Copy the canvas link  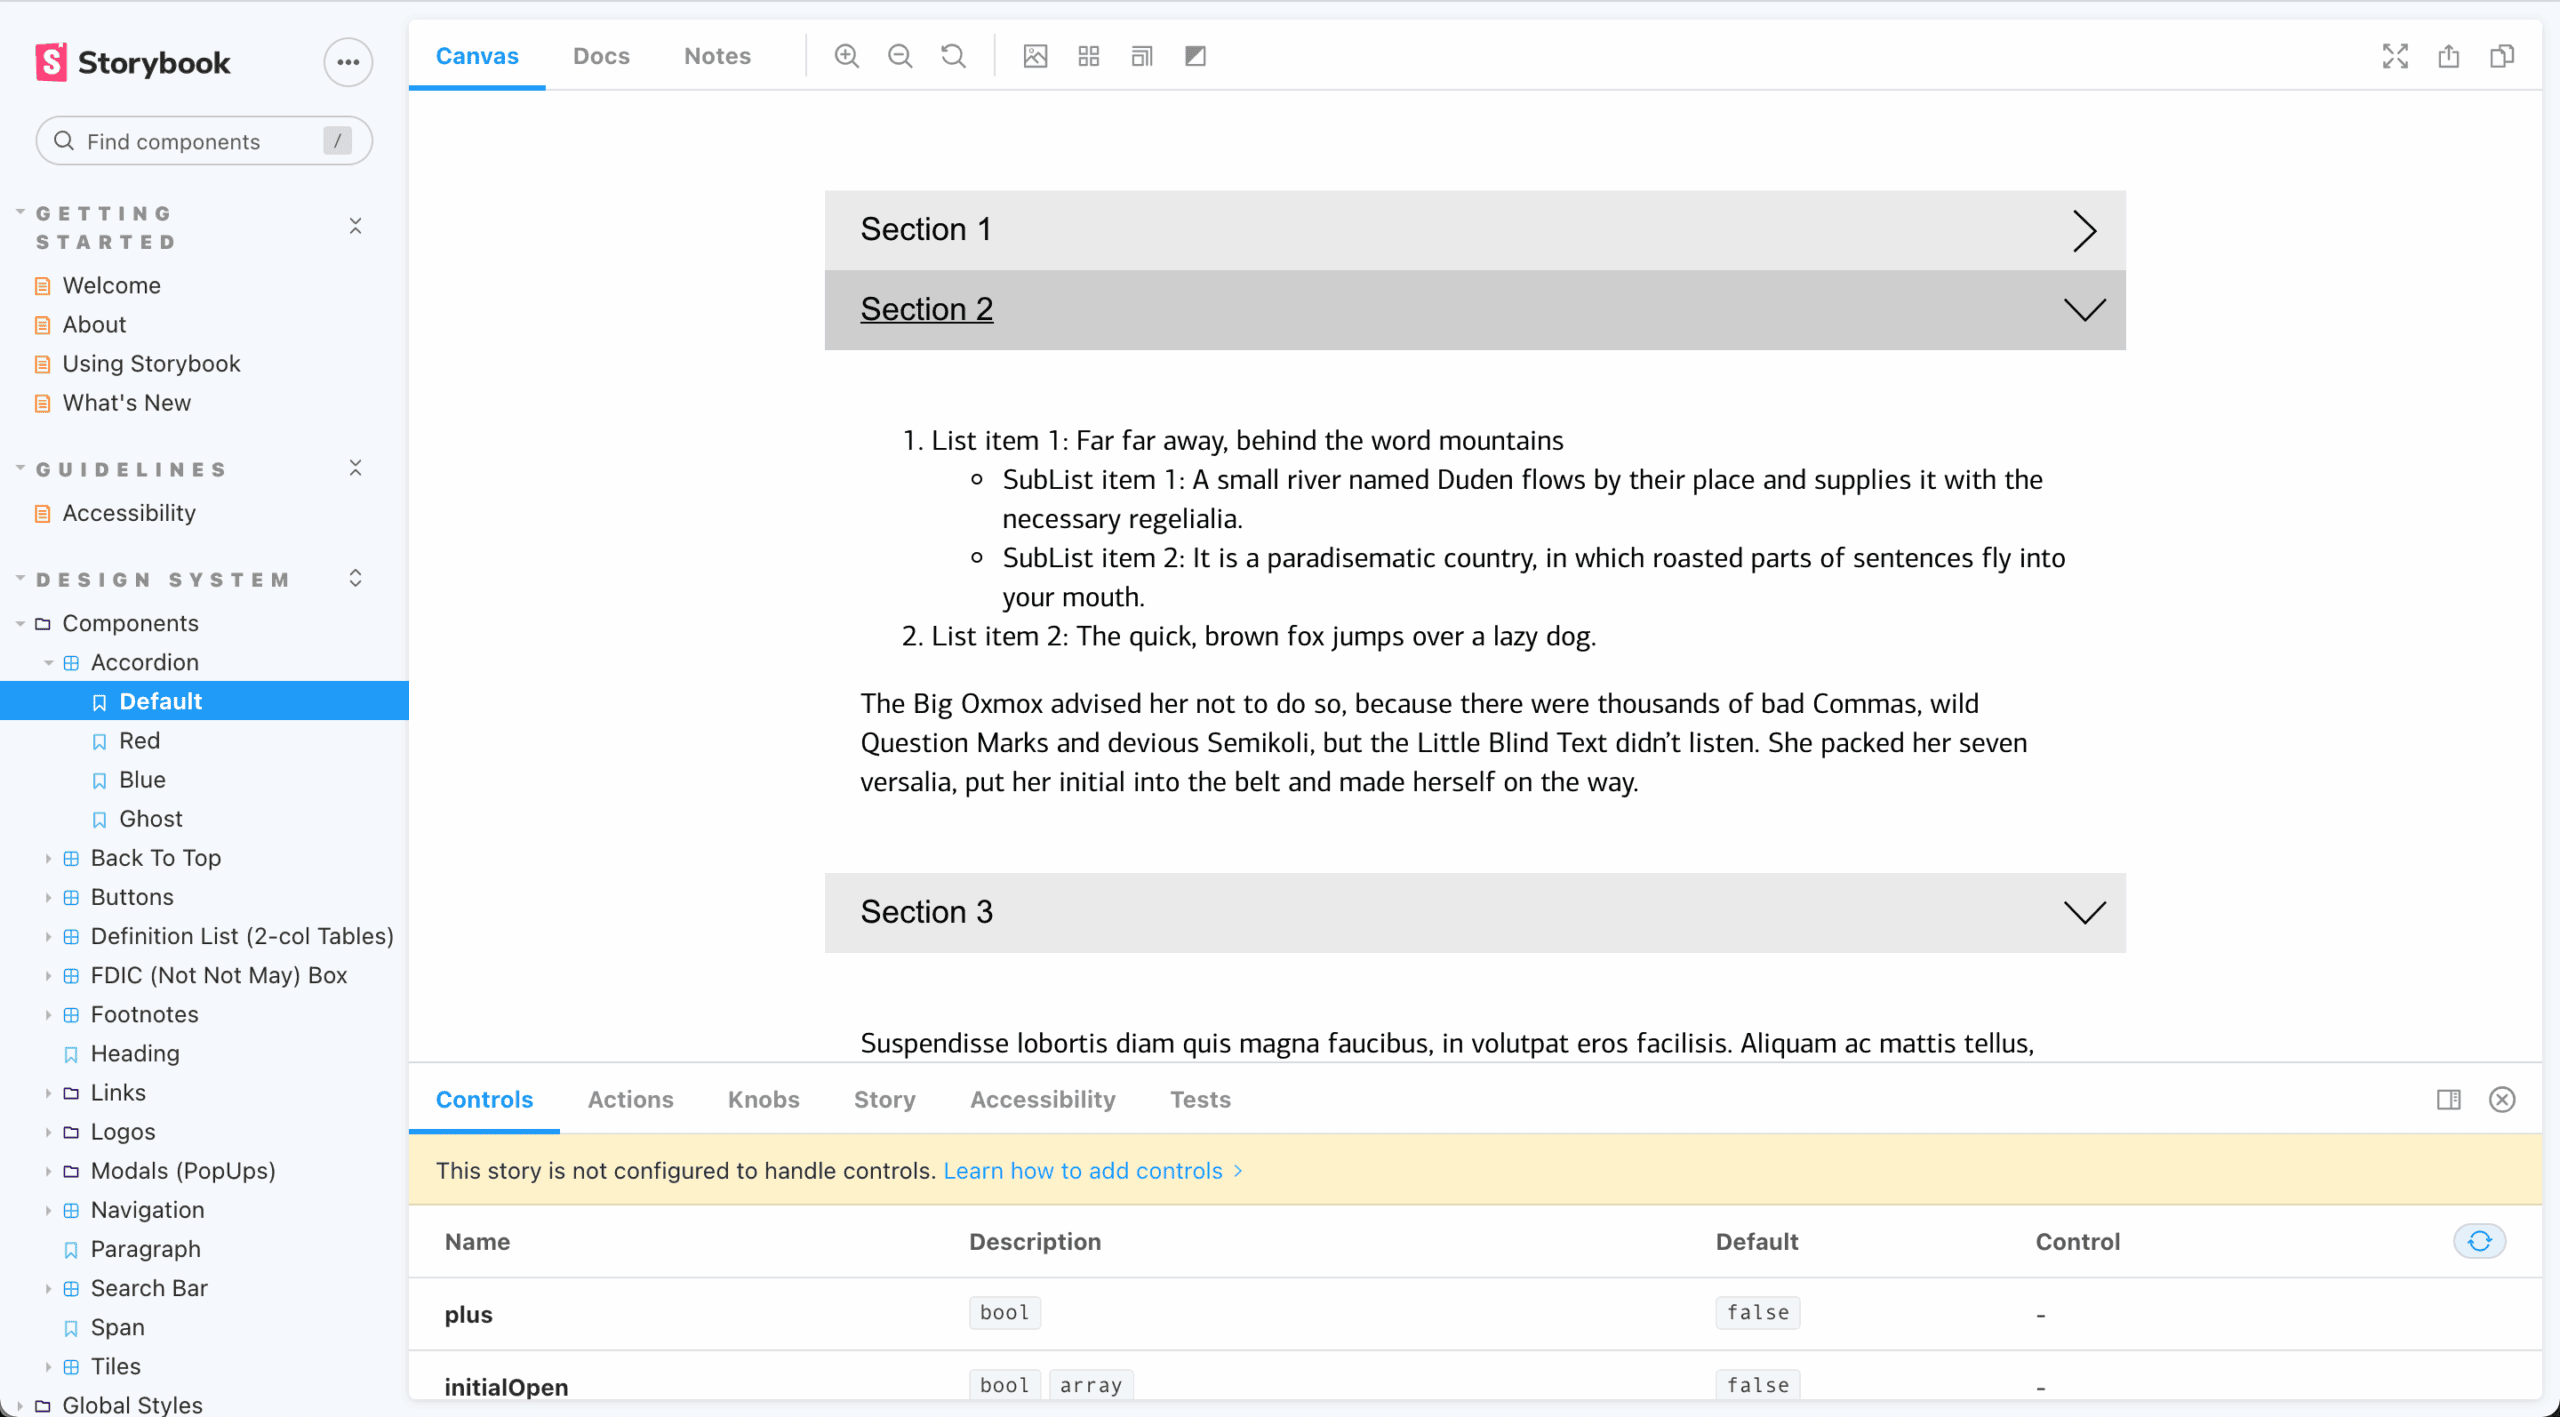[x=2502, y=56]
